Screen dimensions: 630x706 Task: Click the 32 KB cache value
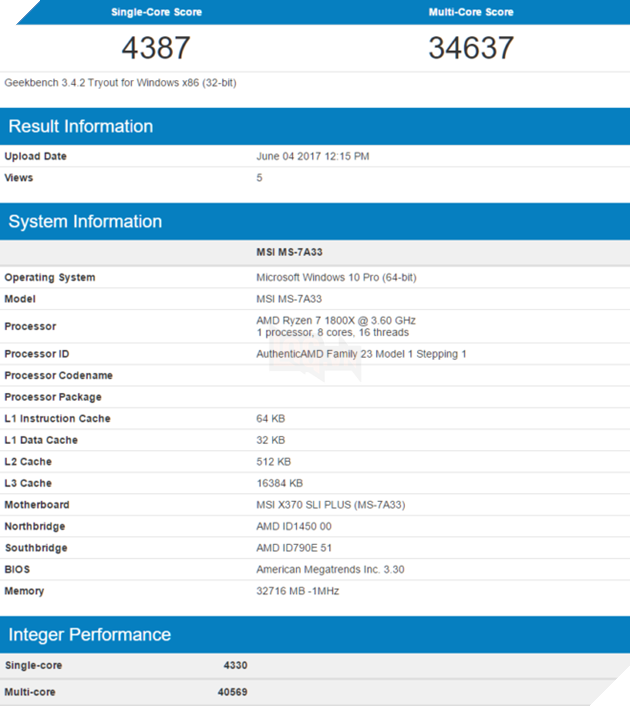271,440
